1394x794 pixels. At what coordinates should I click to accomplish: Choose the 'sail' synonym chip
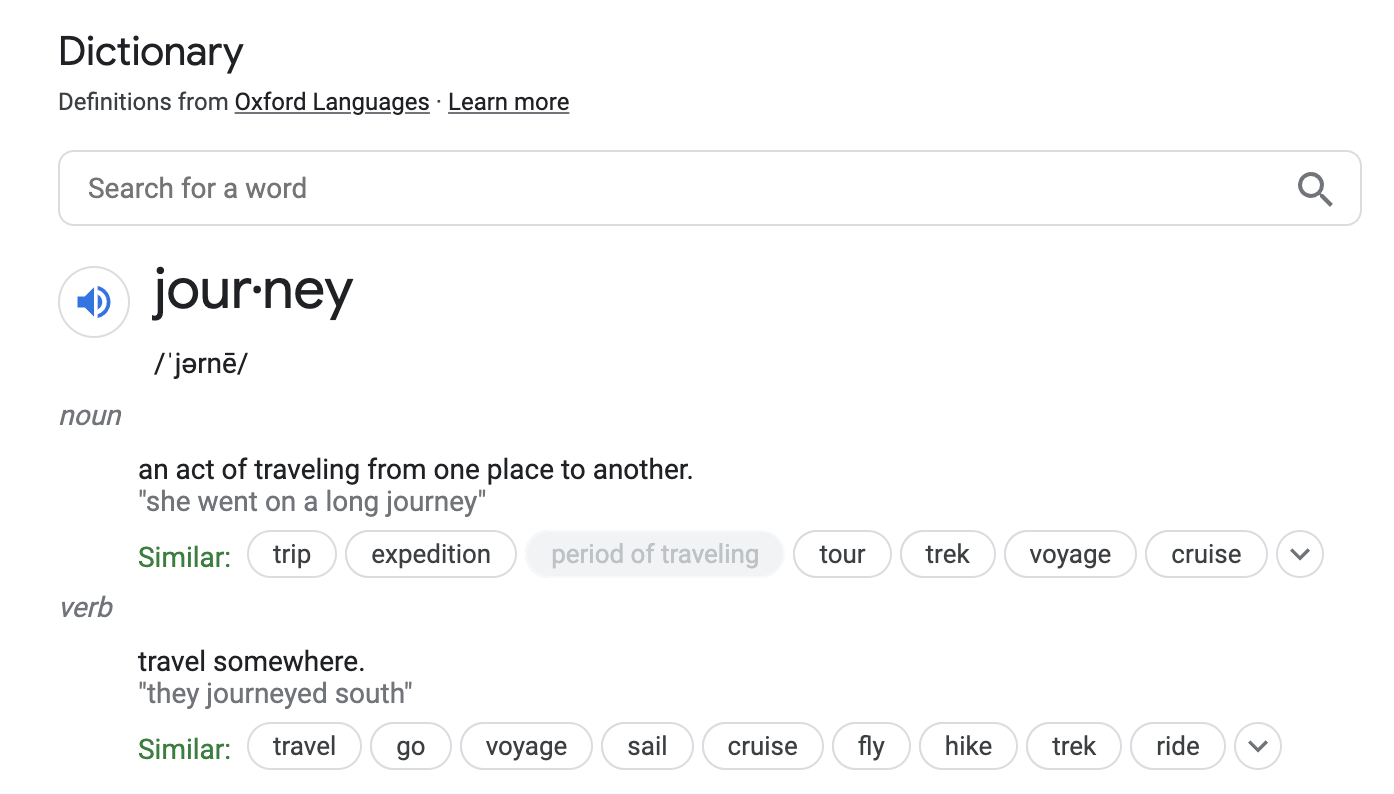[647, 746]
